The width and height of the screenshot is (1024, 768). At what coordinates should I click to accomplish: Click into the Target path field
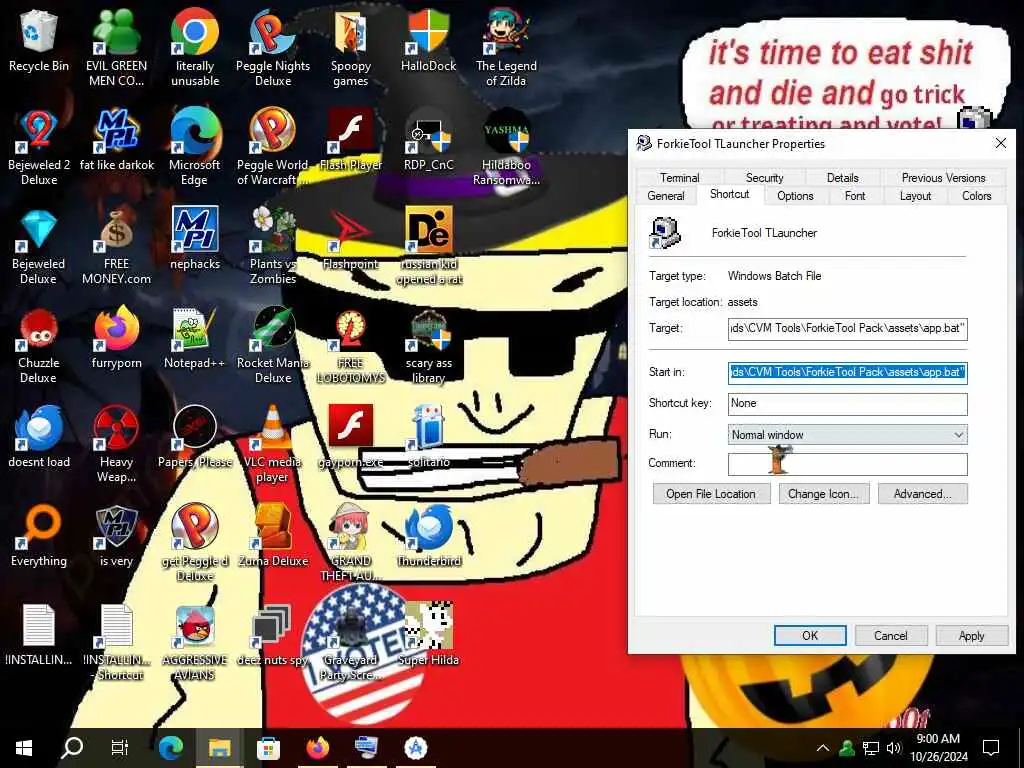pyautogui.click(x=848, y=328)
